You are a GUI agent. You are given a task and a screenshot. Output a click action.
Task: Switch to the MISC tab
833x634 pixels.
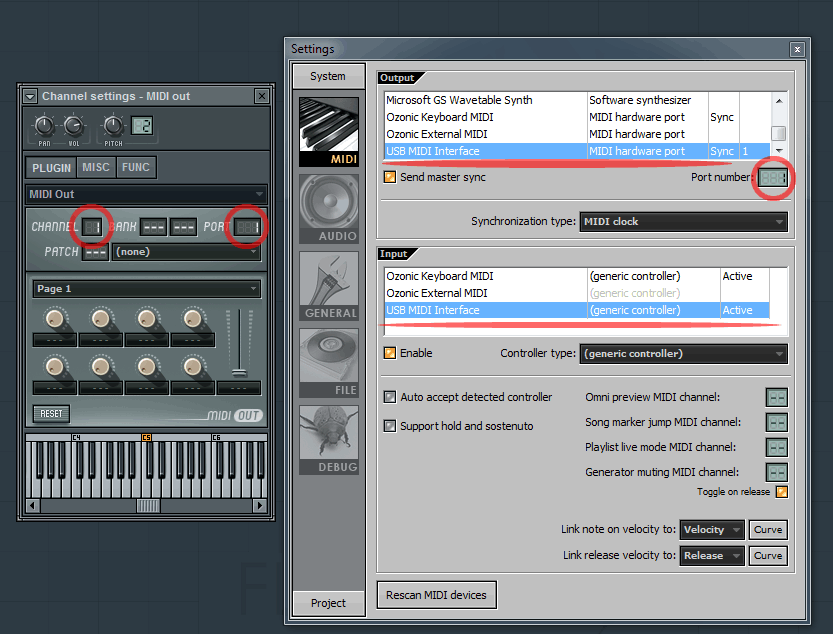click(96, 167)
